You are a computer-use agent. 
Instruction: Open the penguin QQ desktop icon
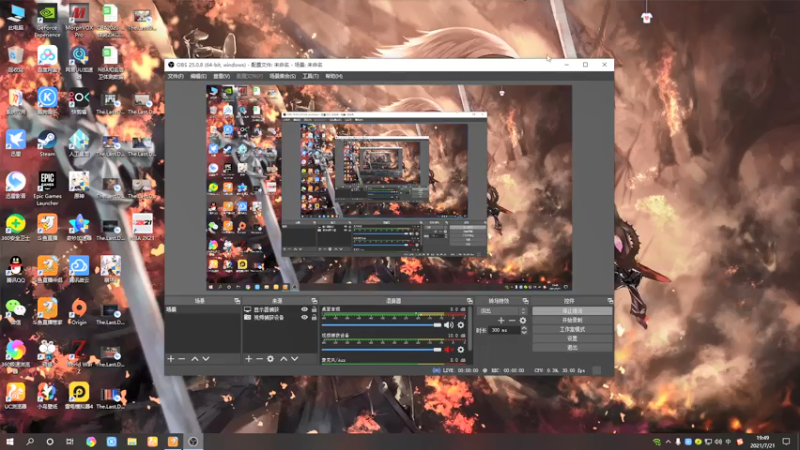(x=16, y=269)
